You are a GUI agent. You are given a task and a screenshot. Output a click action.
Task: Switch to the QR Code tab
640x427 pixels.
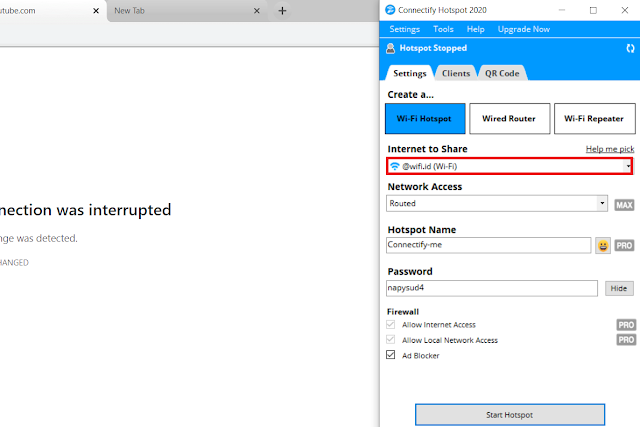pos(502,73)
